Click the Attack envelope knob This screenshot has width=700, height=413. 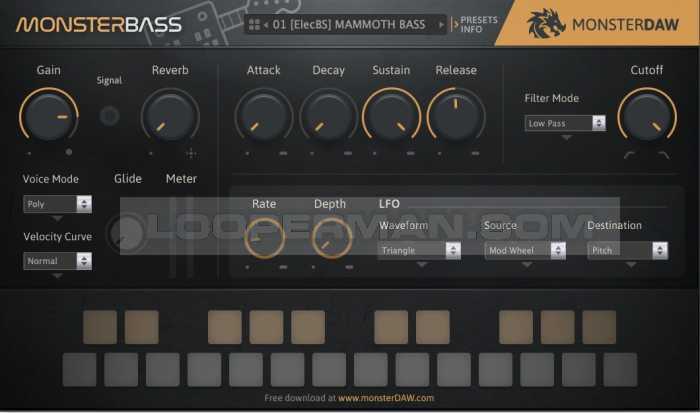coord(263,116)
